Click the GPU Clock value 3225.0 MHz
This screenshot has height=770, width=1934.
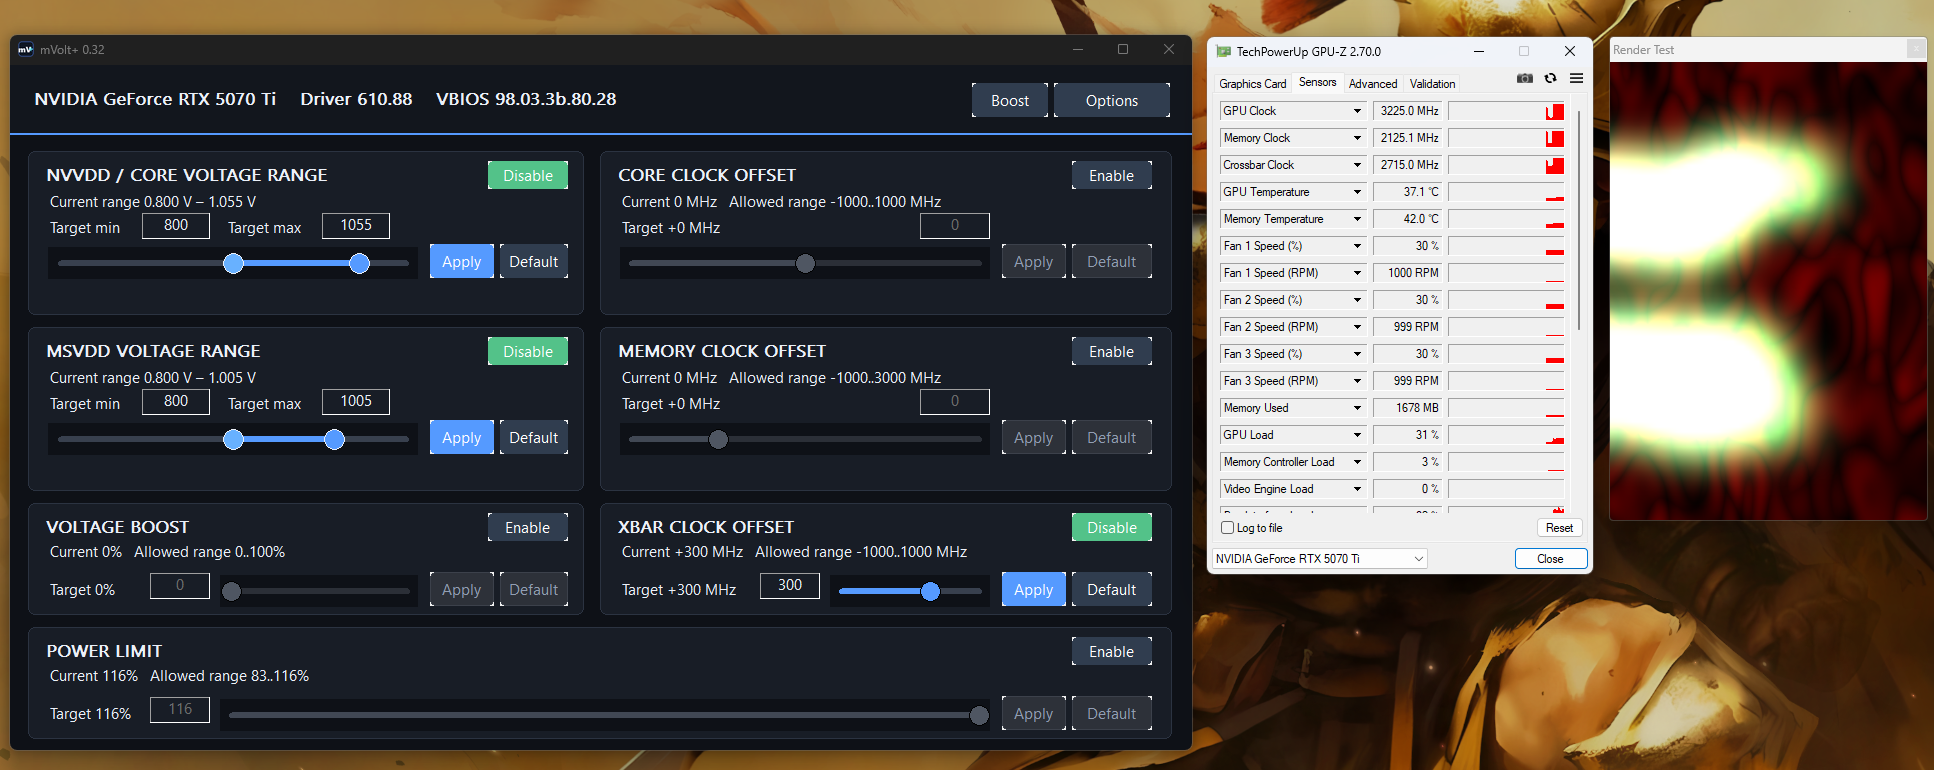(1408, 111)
